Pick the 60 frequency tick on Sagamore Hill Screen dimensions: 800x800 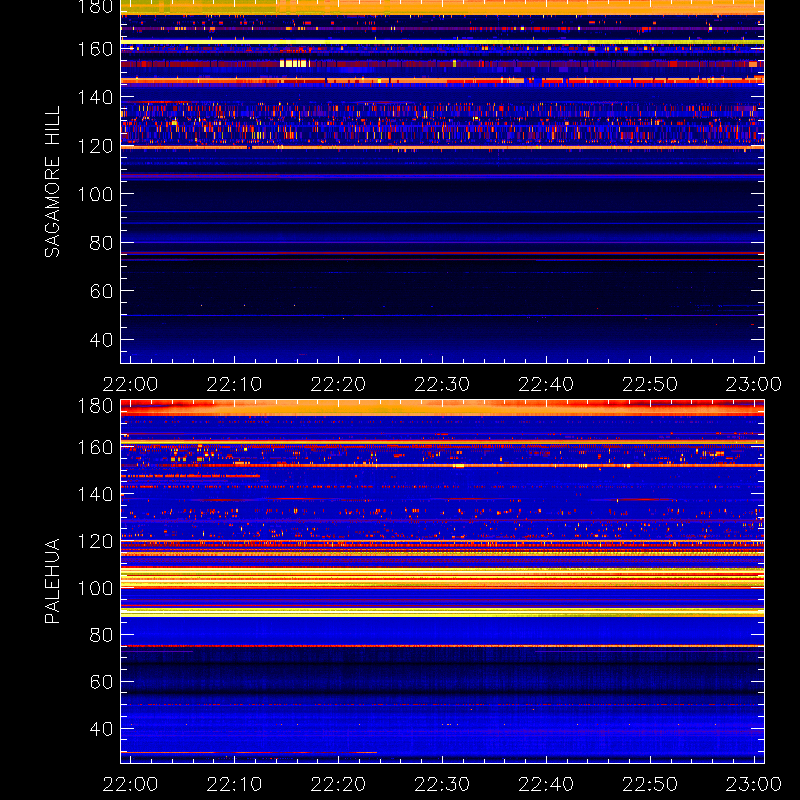pos(101,291)
